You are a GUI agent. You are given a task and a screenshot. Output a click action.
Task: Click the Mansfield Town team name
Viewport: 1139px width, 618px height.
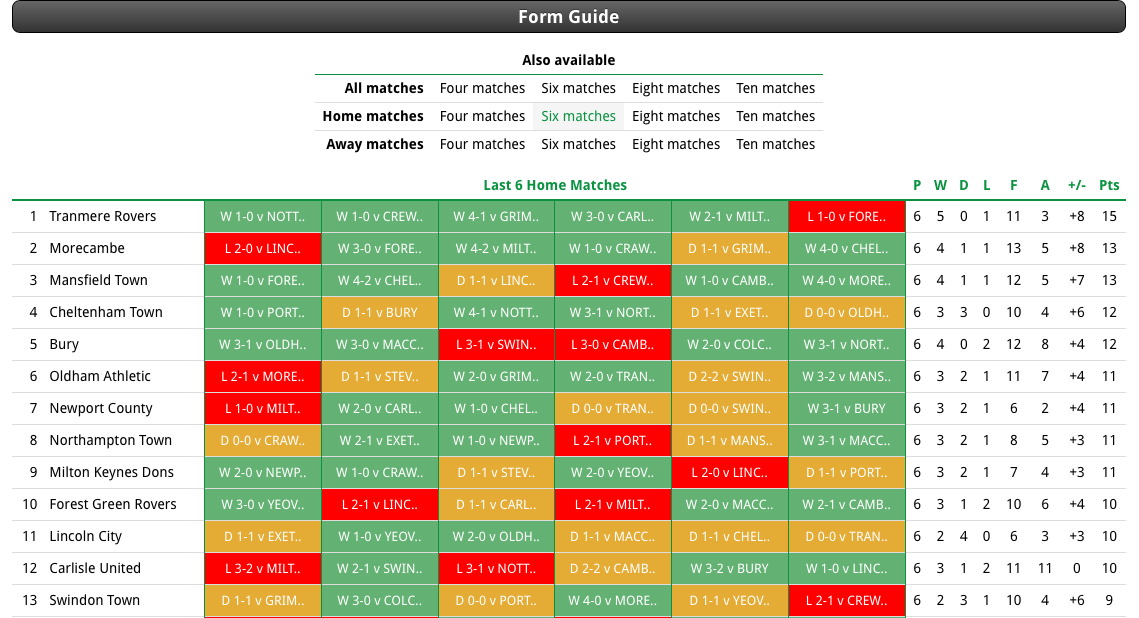click(98, 280)
